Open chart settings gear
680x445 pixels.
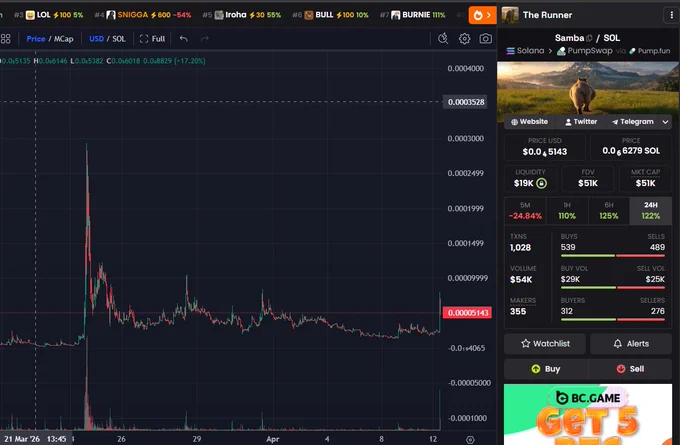tap(464, 39)
